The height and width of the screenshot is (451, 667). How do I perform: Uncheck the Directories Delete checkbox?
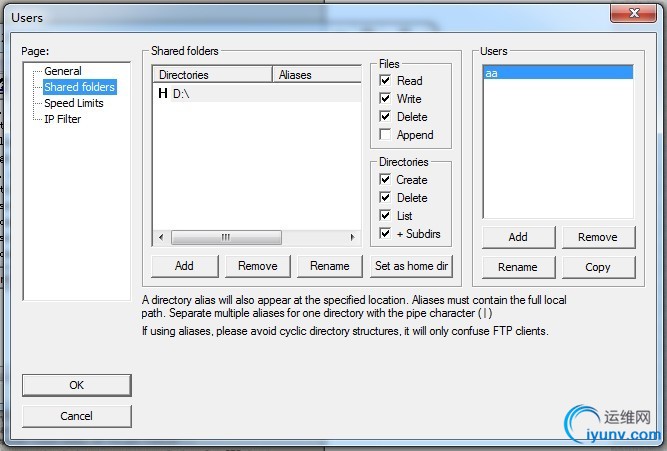[x=385, y=197]
